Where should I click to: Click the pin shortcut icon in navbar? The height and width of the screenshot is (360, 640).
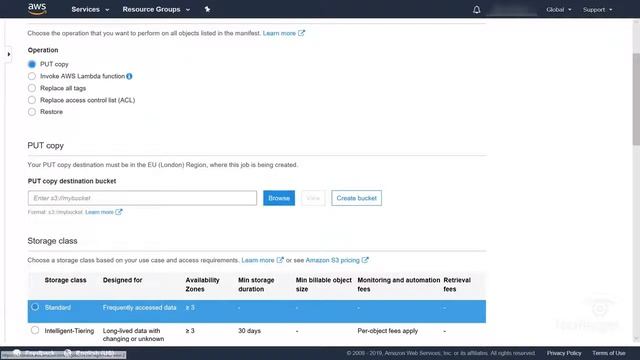click(x=207, y=9)
